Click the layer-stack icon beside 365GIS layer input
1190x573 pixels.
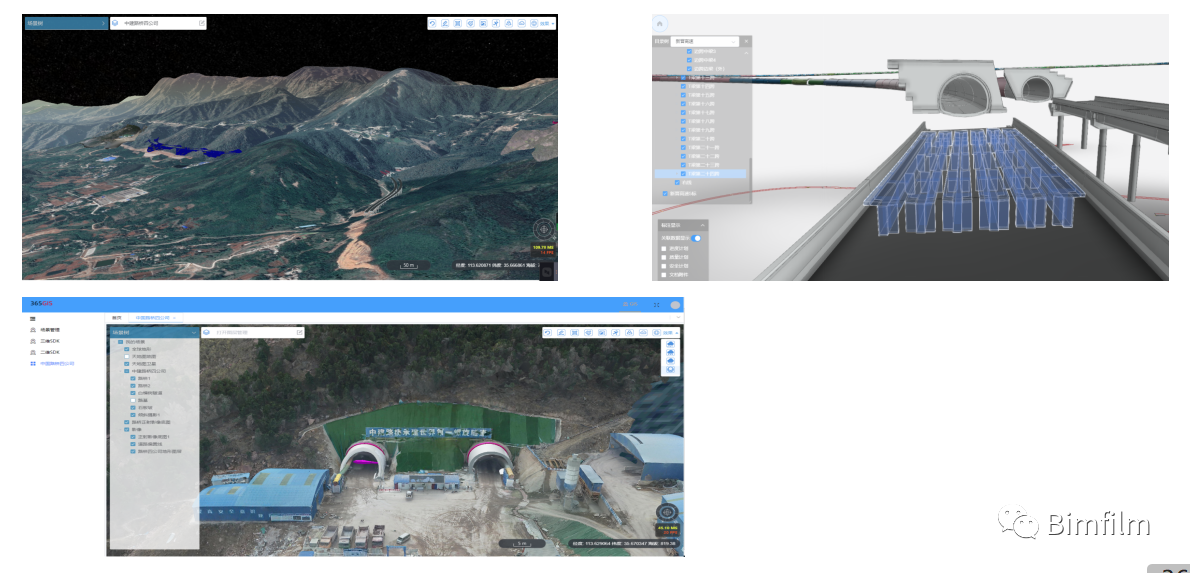tap(206, 332)
